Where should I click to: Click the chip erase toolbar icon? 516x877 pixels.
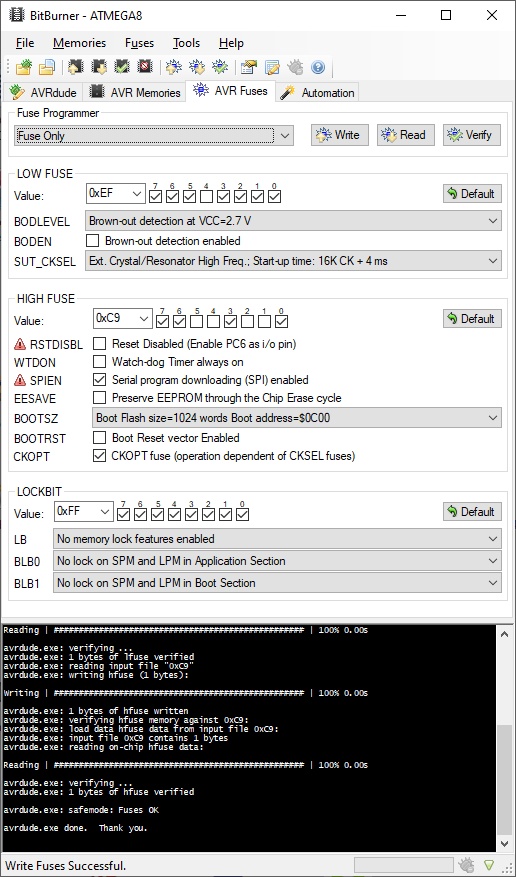(145, 67)
